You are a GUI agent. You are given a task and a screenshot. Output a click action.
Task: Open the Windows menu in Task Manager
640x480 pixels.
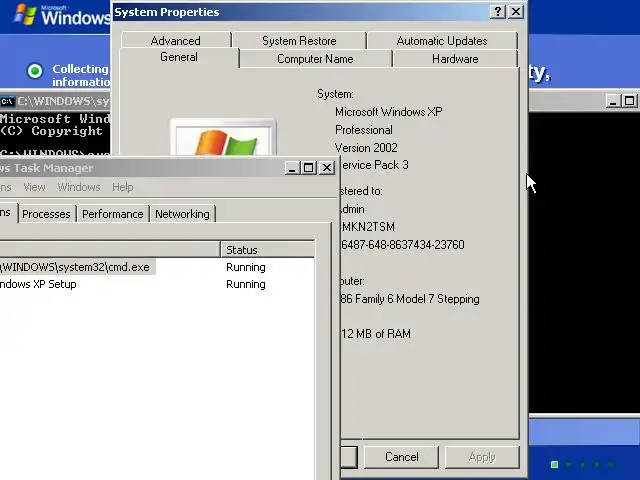[x=79, y=187]
